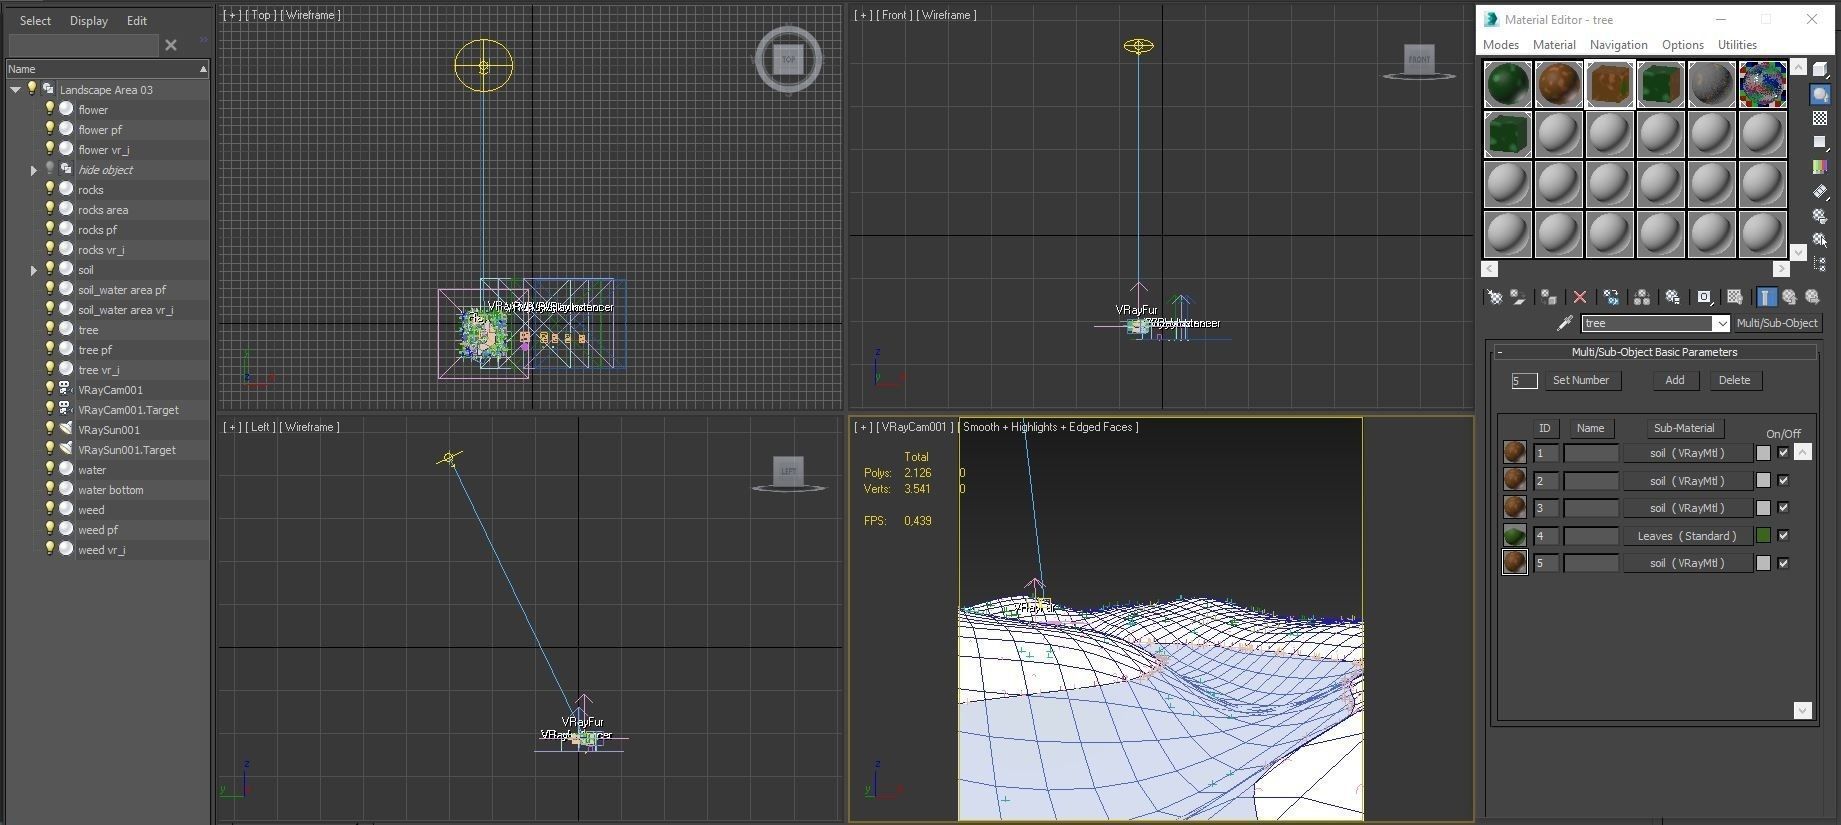The width and height of the screenshot is (1841, 825).
Task: Click Put to Library icon
Action: pos(1672,297)
